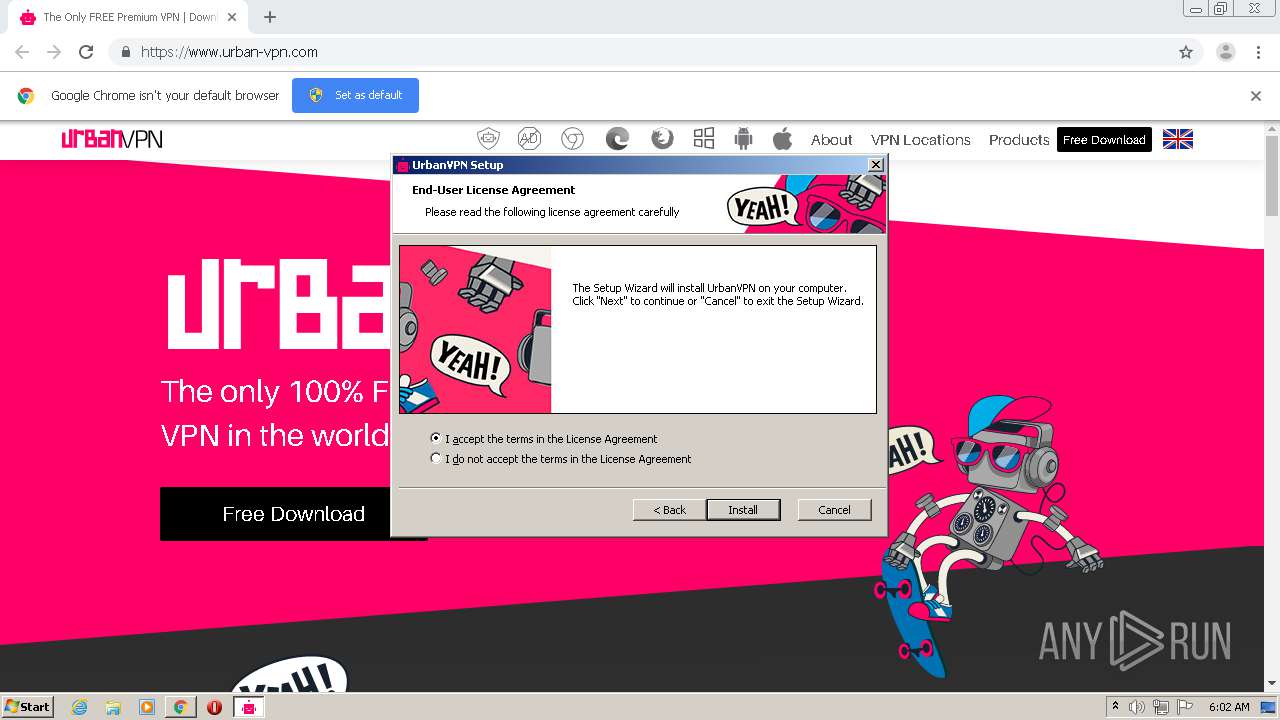Open the About menu on the website
Screen dimensions: 1280x720
(832, 140)
